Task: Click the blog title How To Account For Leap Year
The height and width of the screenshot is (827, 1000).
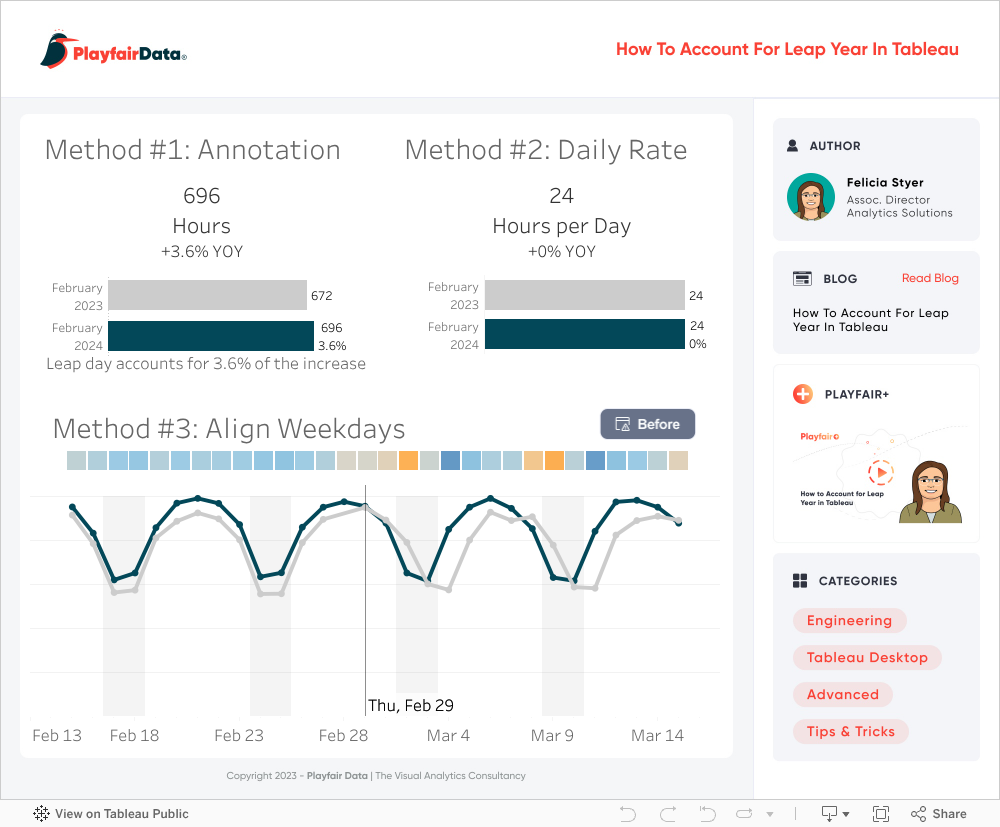Action: point(871,320)
